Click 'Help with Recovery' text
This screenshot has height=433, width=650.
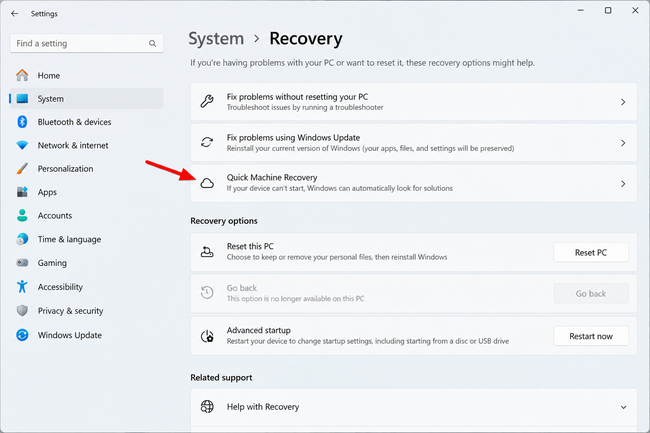coord(263,407)
